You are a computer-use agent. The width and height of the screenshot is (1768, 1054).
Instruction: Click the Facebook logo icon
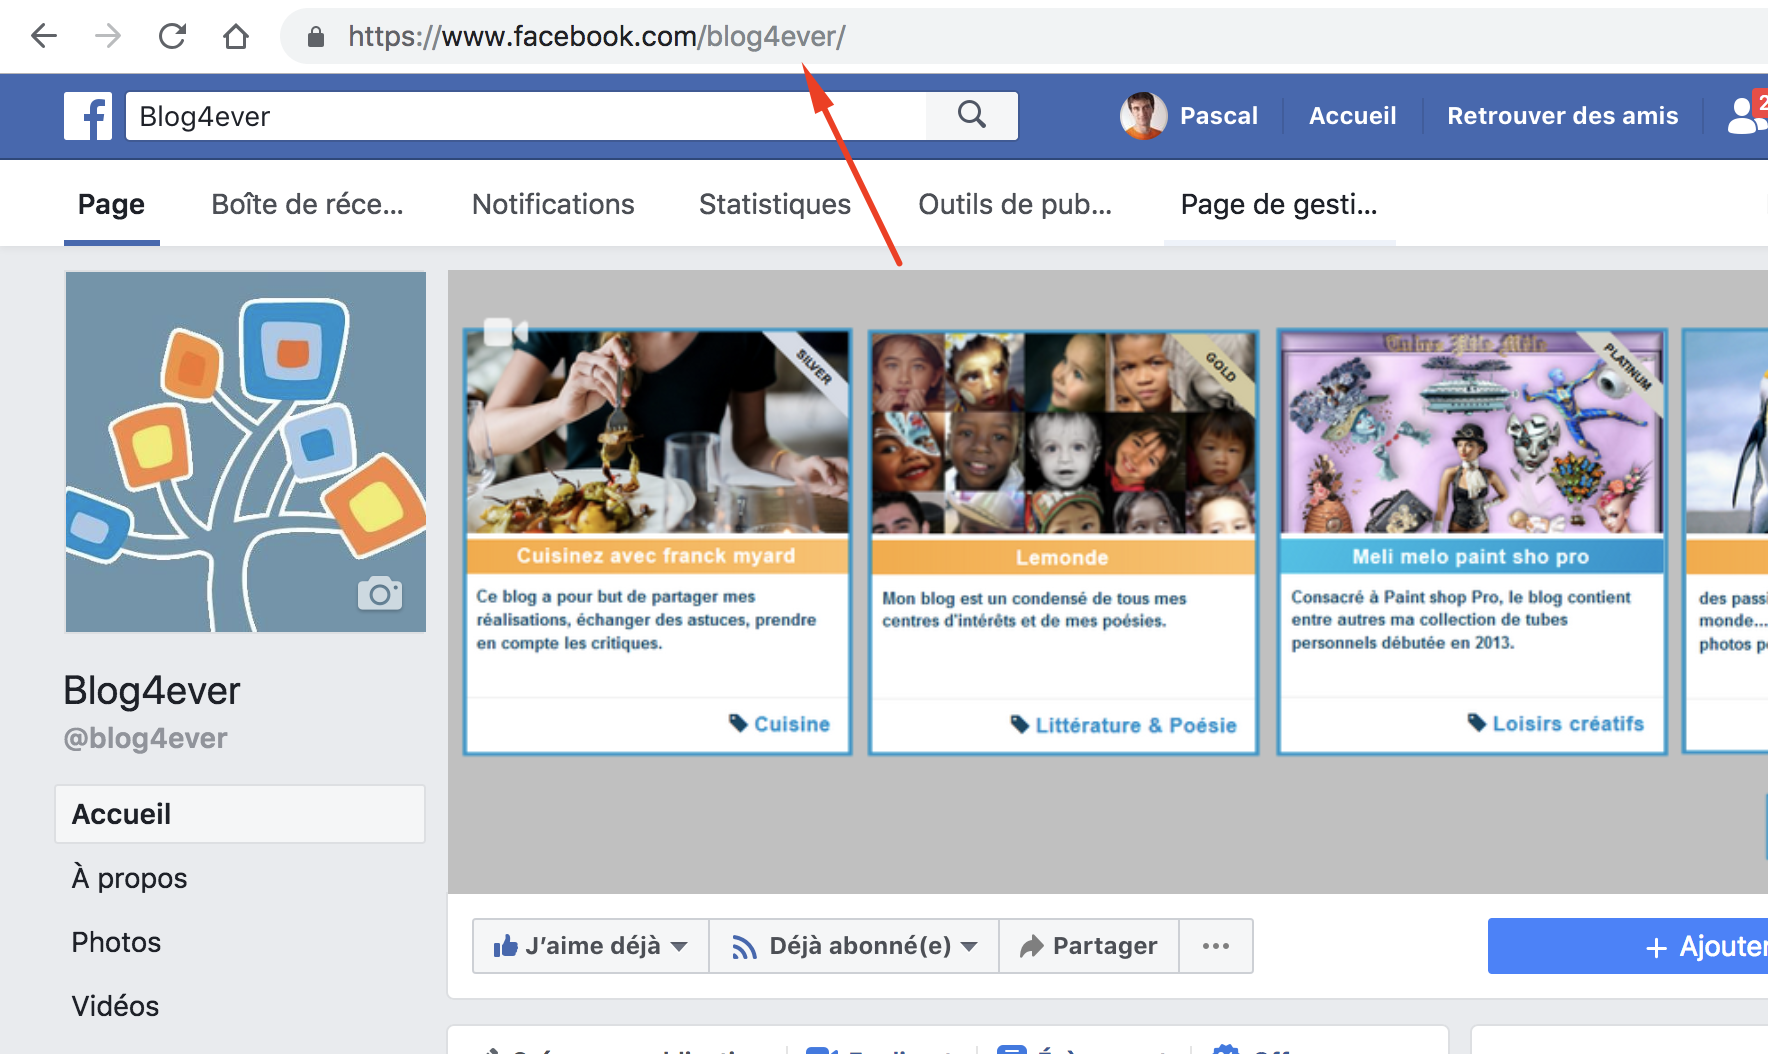(88, 116)
